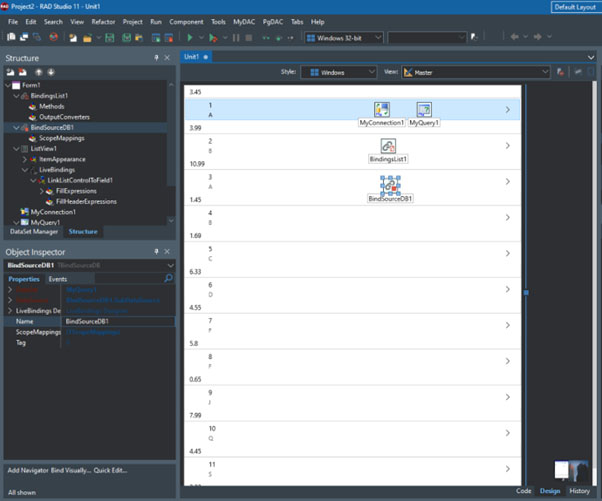Switch to the Events tab
The image size is (602, 501).
click(58, 279)
